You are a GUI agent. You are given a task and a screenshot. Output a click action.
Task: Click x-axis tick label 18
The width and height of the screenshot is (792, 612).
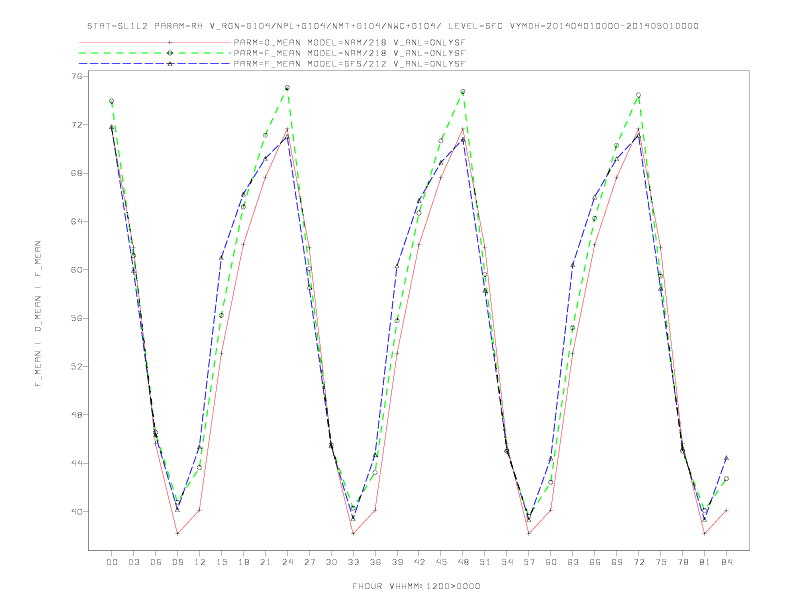[243, 562]
